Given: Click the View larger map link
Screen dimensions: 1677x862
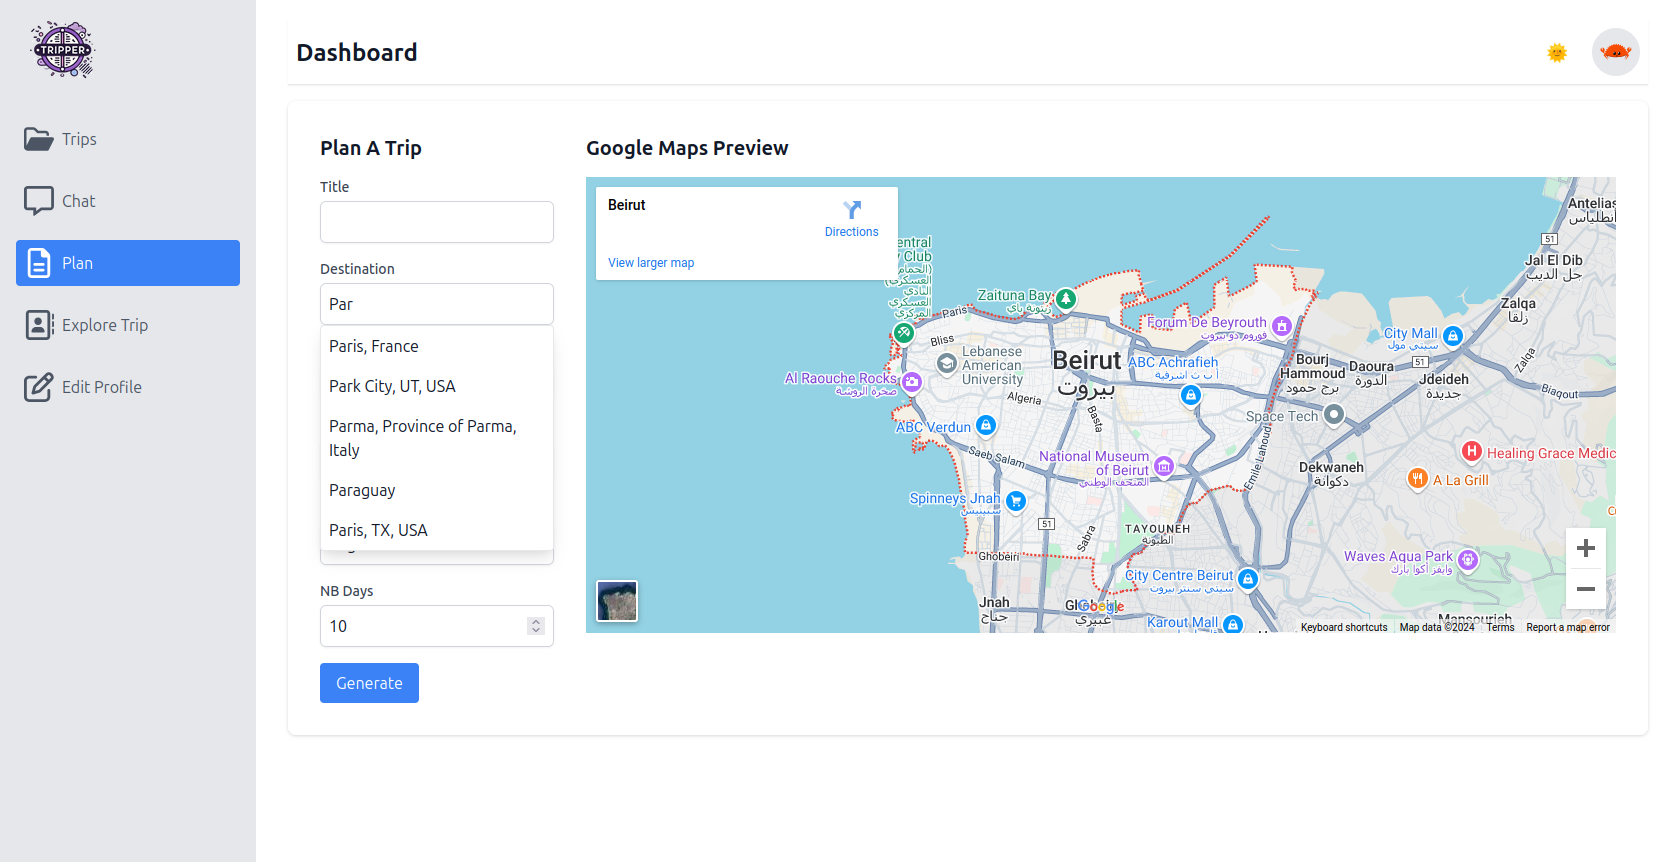Looking at the screenshot, I should tap(651, 263).
